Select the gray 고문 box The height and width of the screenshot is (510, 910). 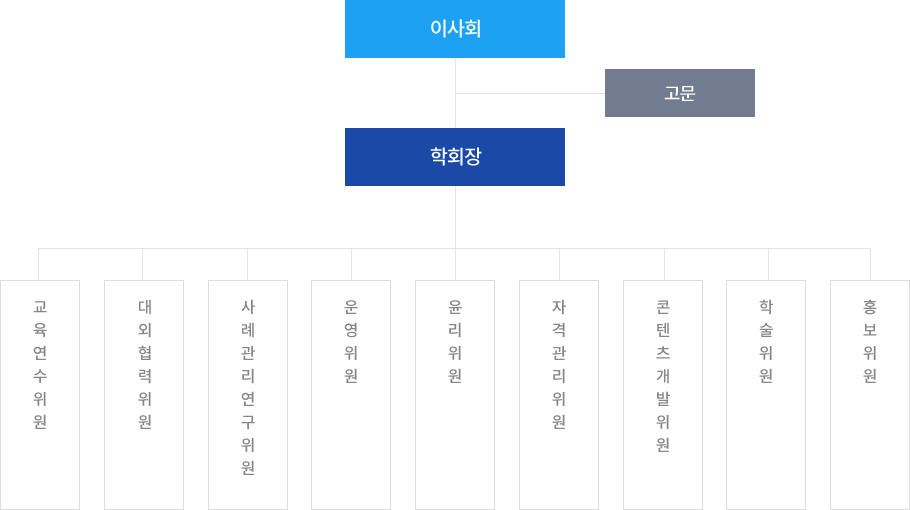pyautogui.click(x=680, y=93)
